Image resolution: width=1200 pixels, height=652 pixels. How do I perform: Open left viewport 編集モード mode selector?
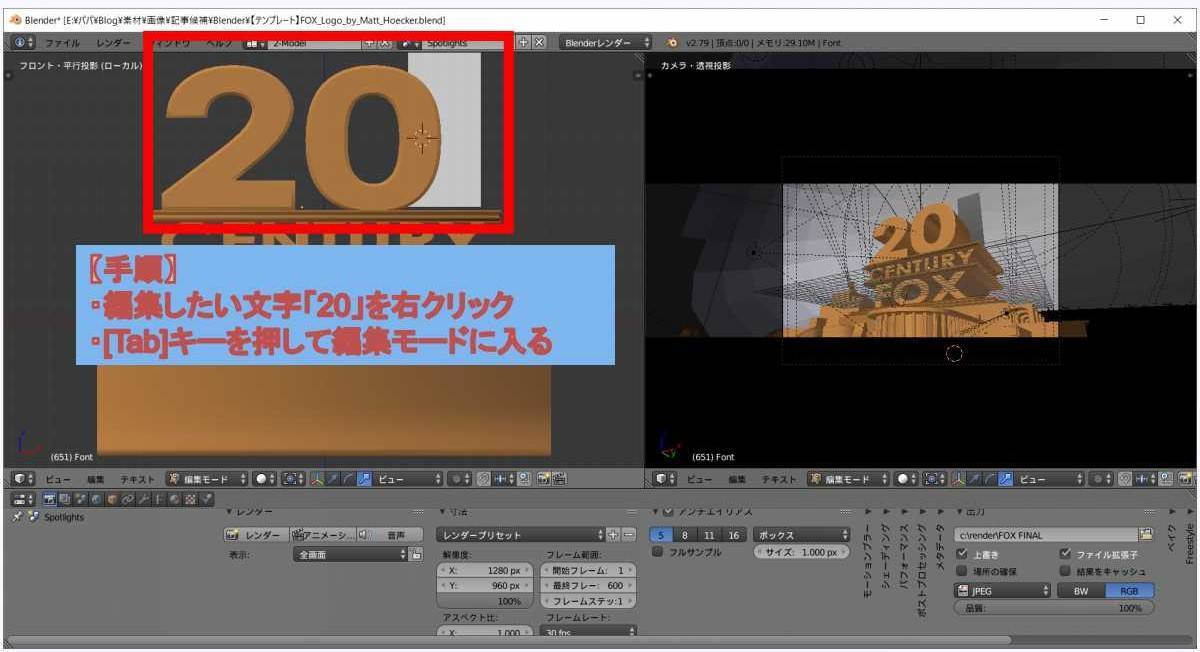tap(206, 479)
